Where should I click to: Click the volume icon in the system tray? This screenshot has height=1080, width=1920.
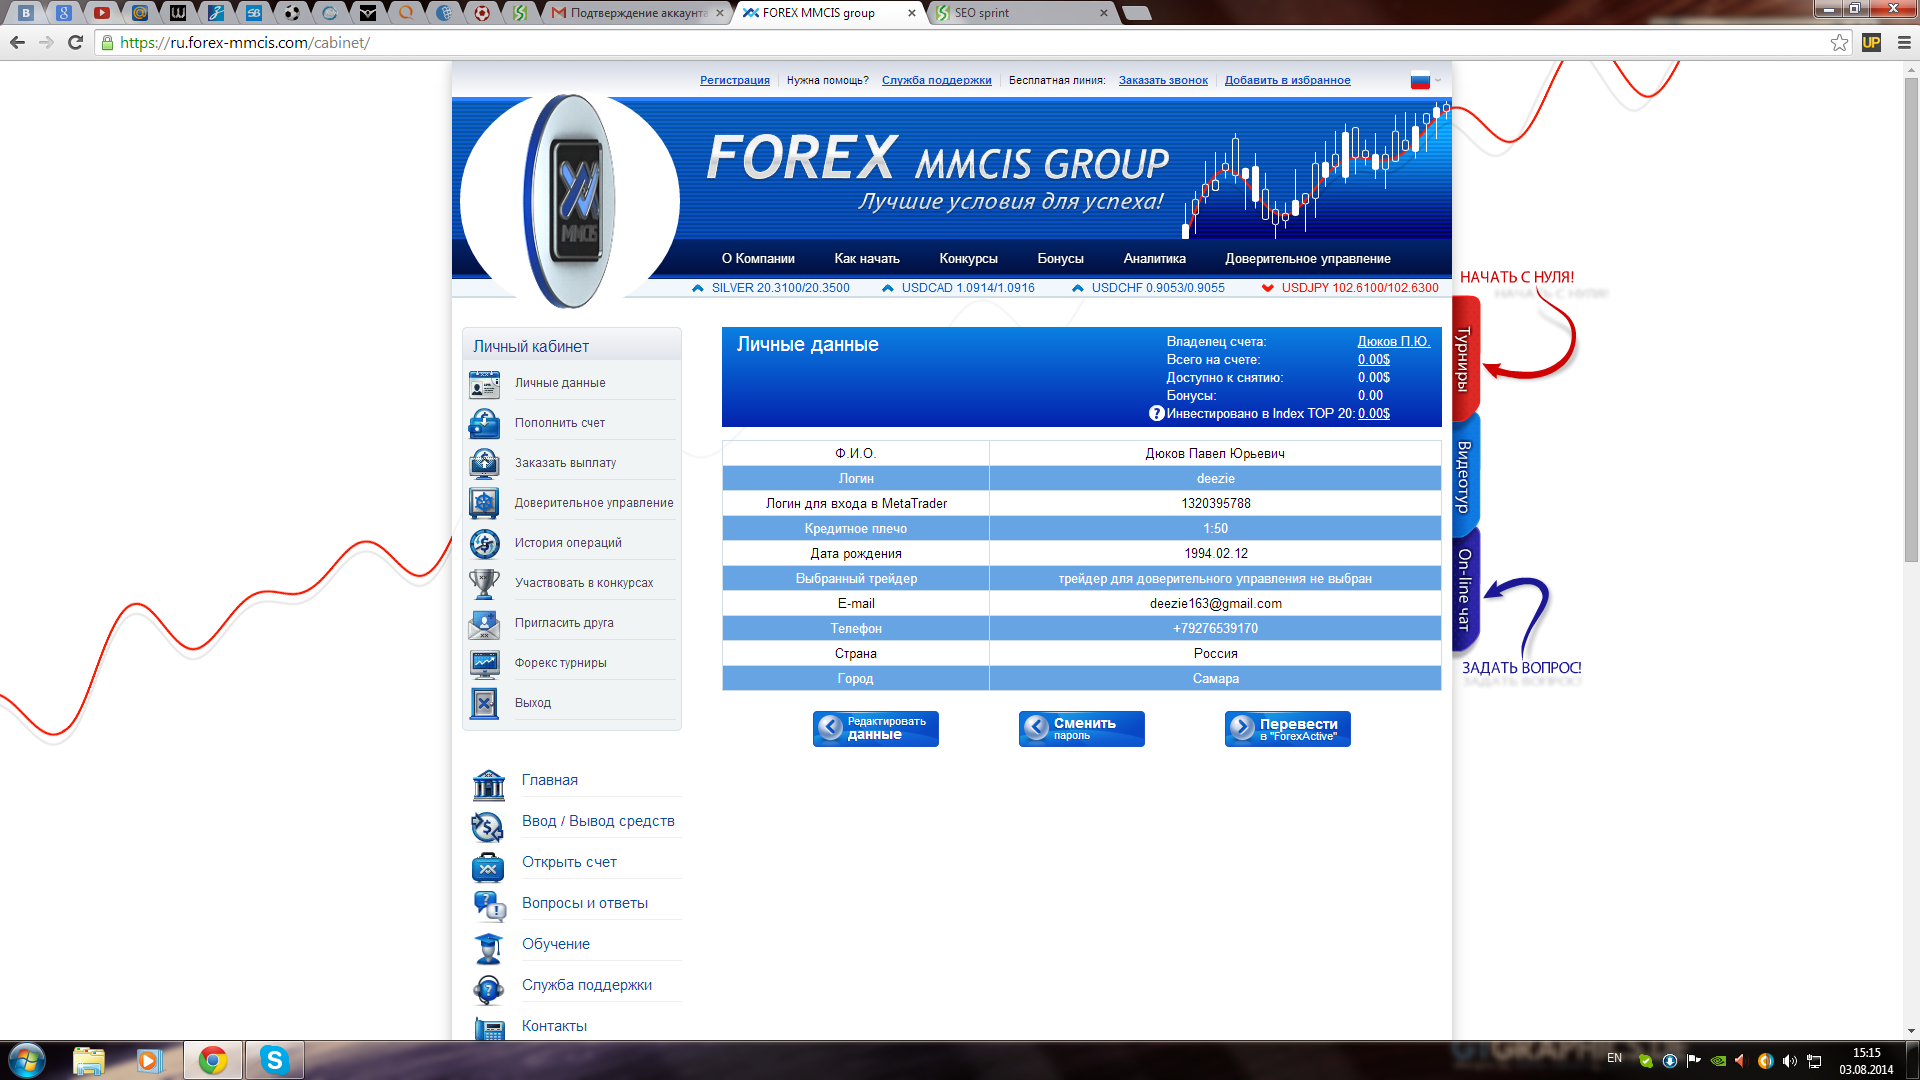tap(1789, 1061)
